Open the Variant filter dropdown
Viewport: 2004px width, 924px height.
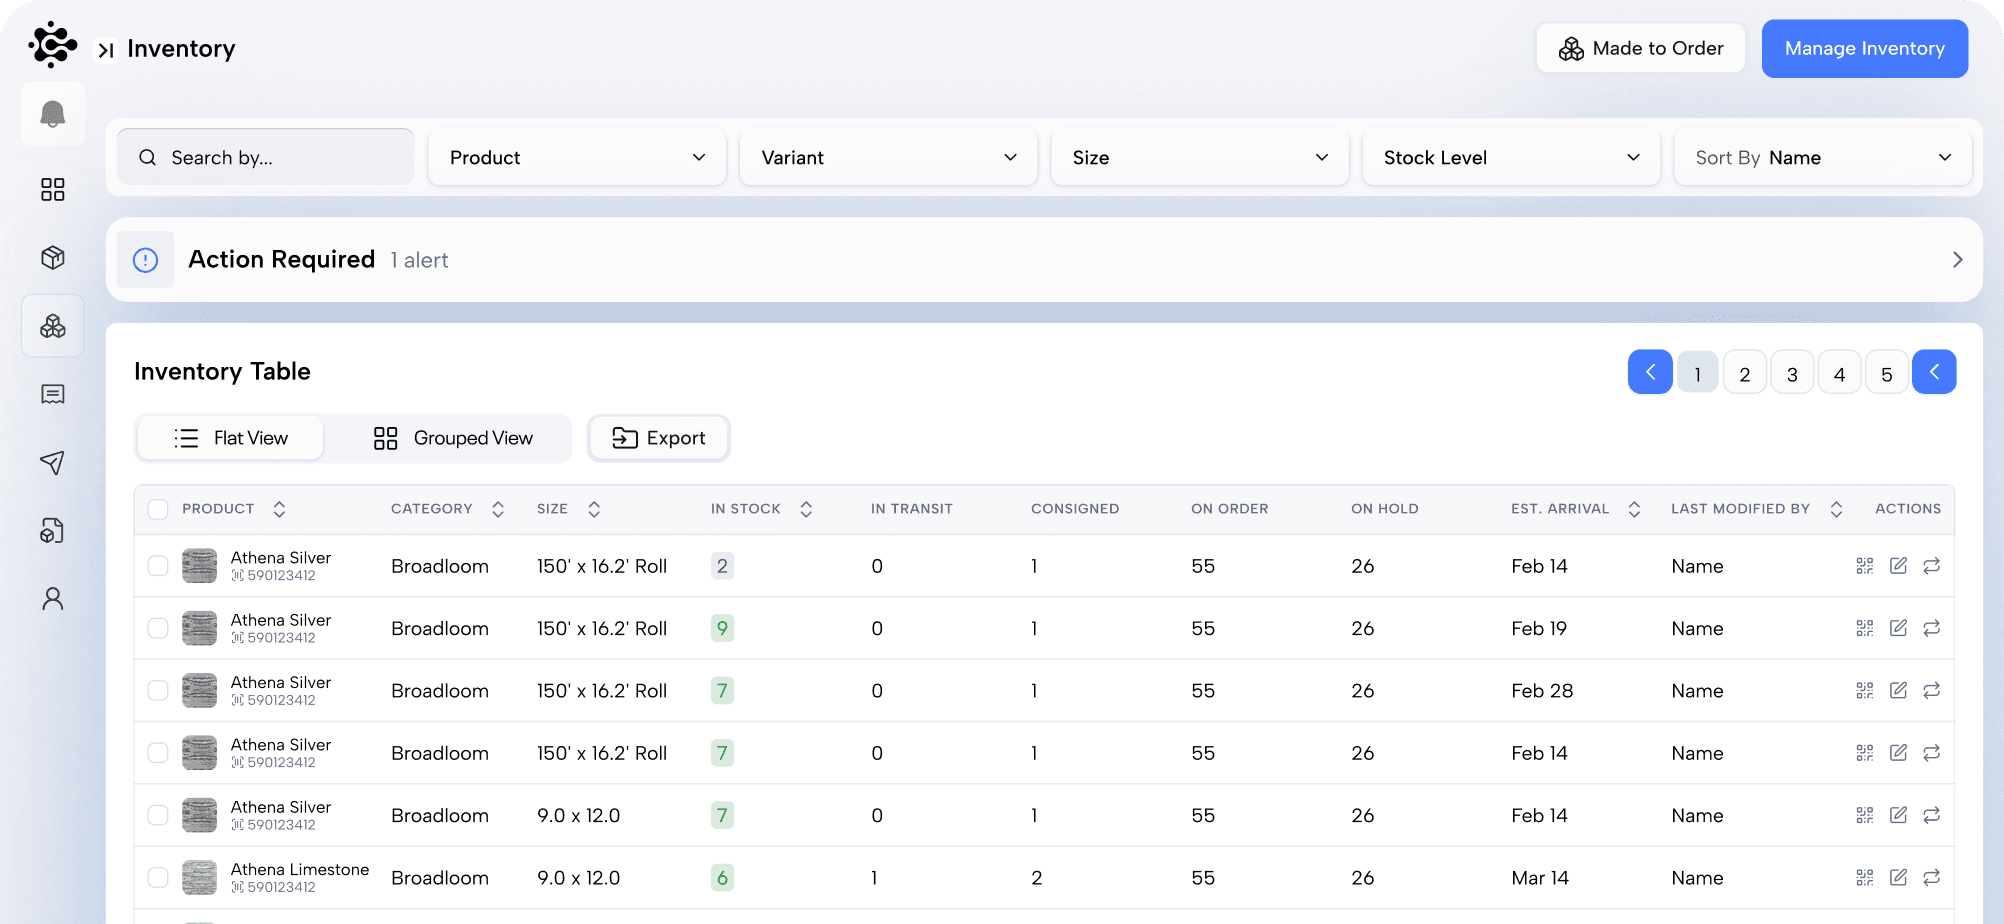tap(888, 158)
